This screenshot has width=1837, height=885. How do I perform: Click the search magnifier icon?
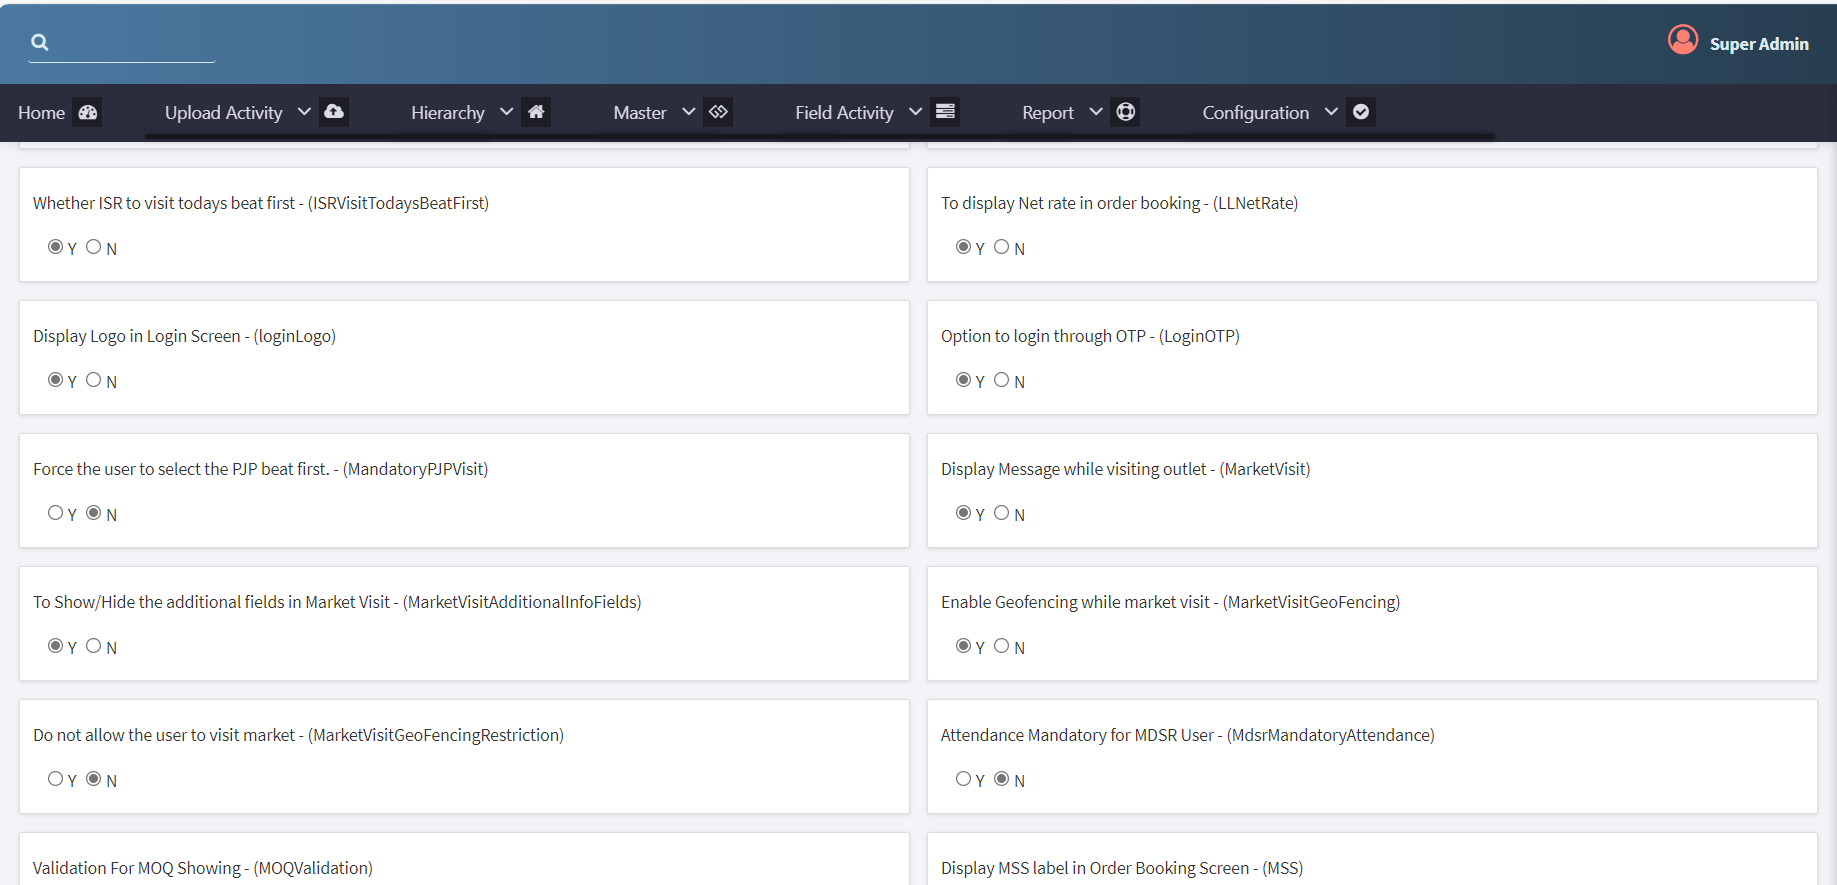point(40,42)
